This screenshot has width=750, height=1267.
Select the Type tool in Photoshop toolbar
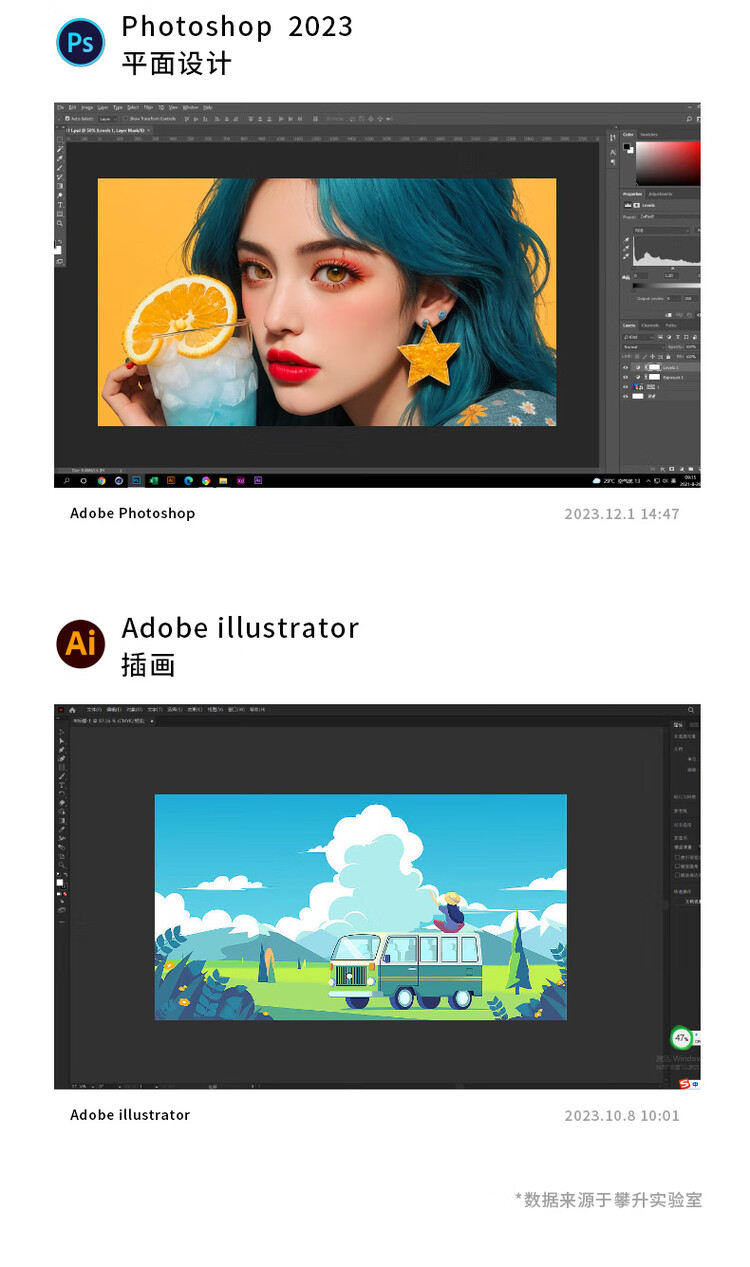[60, 205]
